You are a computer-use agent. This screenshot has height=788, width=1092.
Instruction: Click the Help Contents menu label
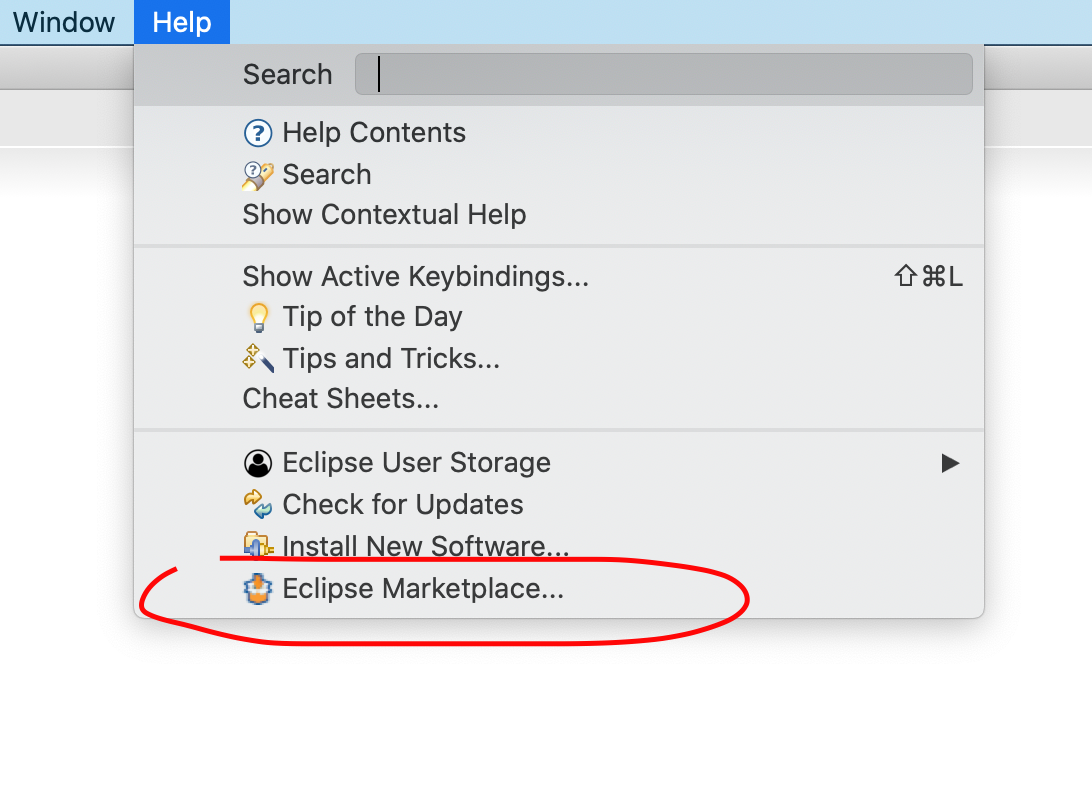[x=374, y=132]
